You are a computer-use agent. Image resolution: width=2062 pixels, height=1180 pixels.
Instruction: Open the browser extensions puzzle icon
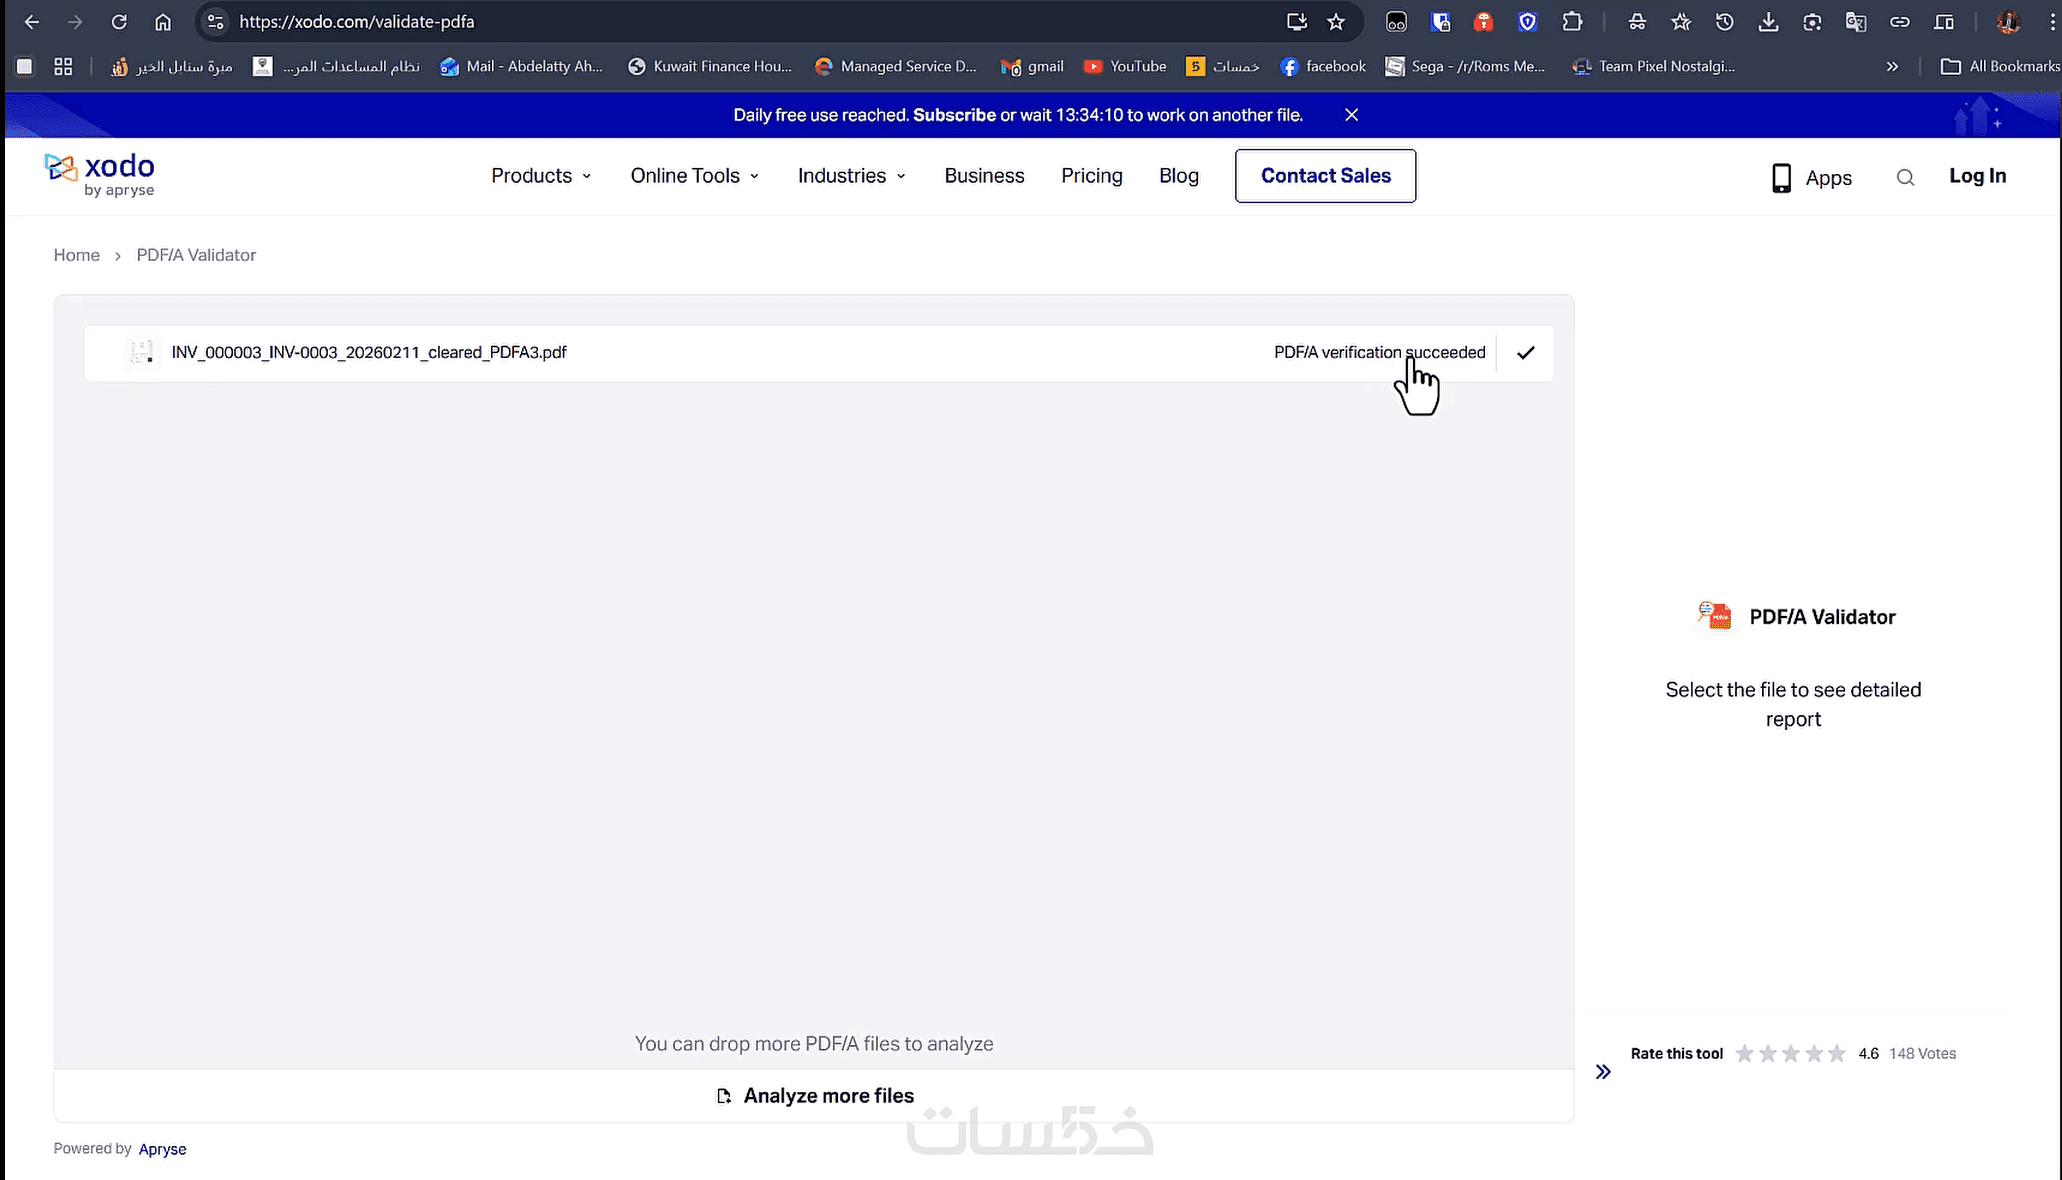pos(1572,22)
